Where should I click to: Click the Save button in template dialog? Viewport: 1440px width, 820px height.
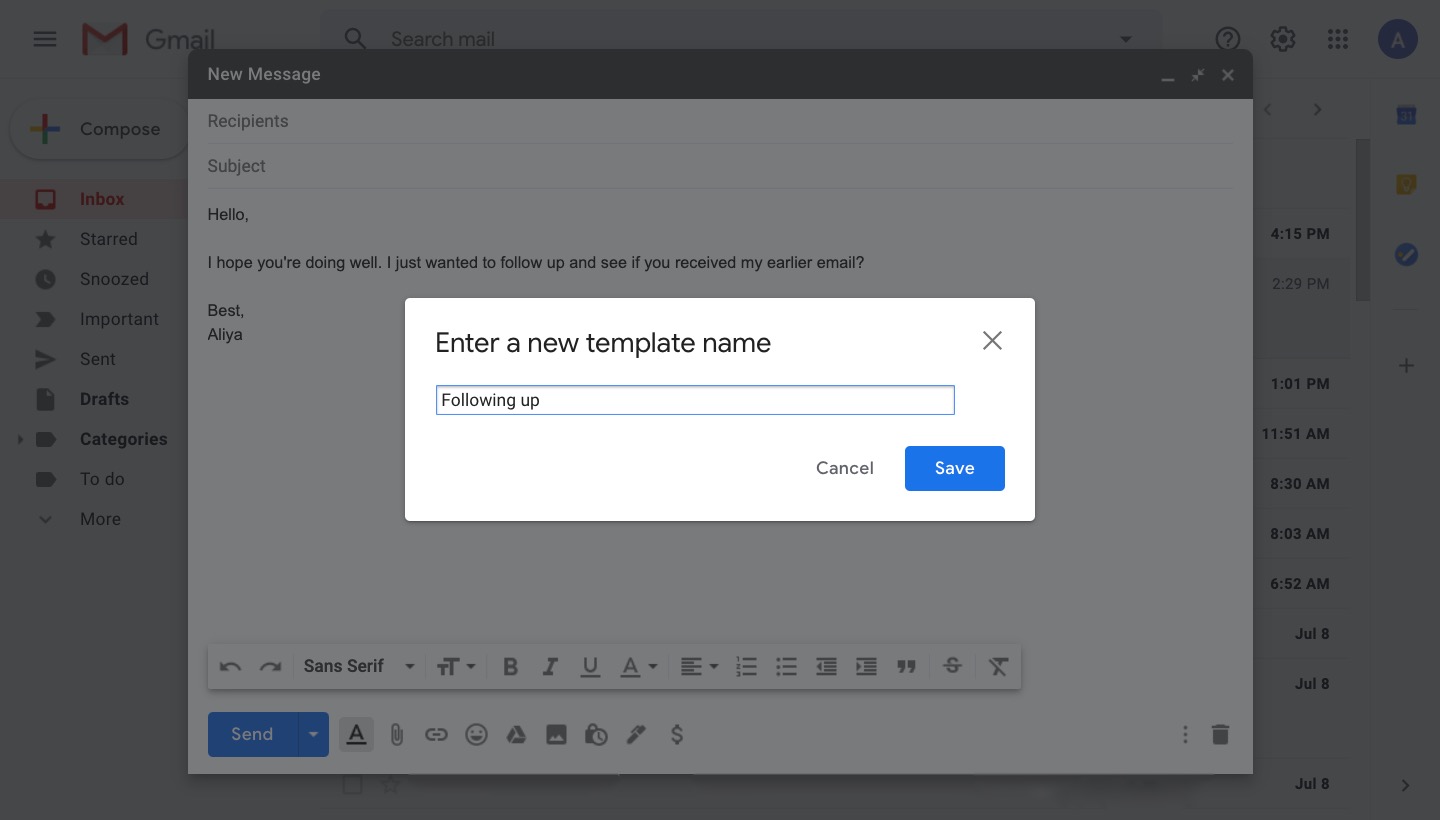tap(954, 468)
